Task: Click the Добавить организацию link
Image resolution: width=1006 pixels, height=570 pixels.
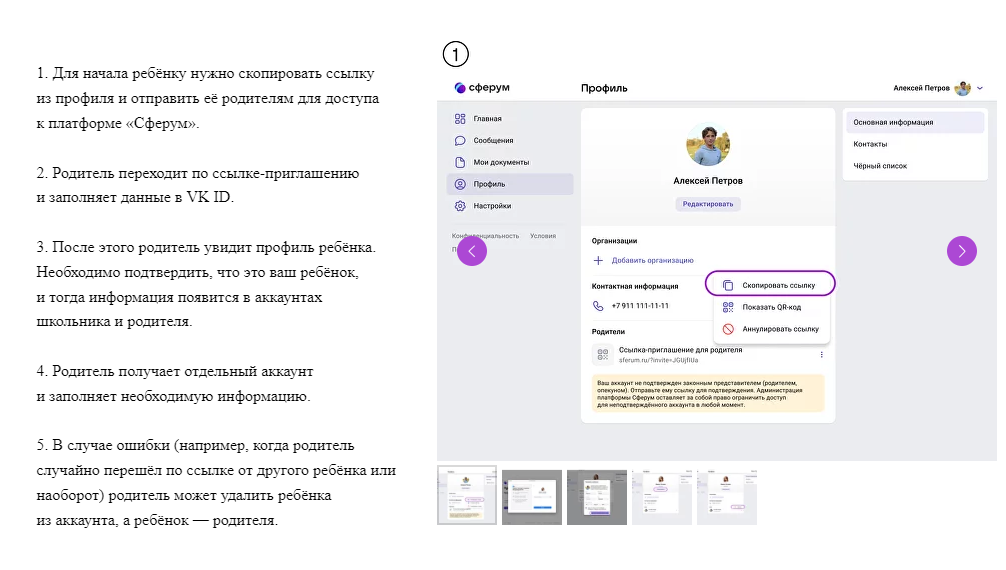Action: click(652, 261)
